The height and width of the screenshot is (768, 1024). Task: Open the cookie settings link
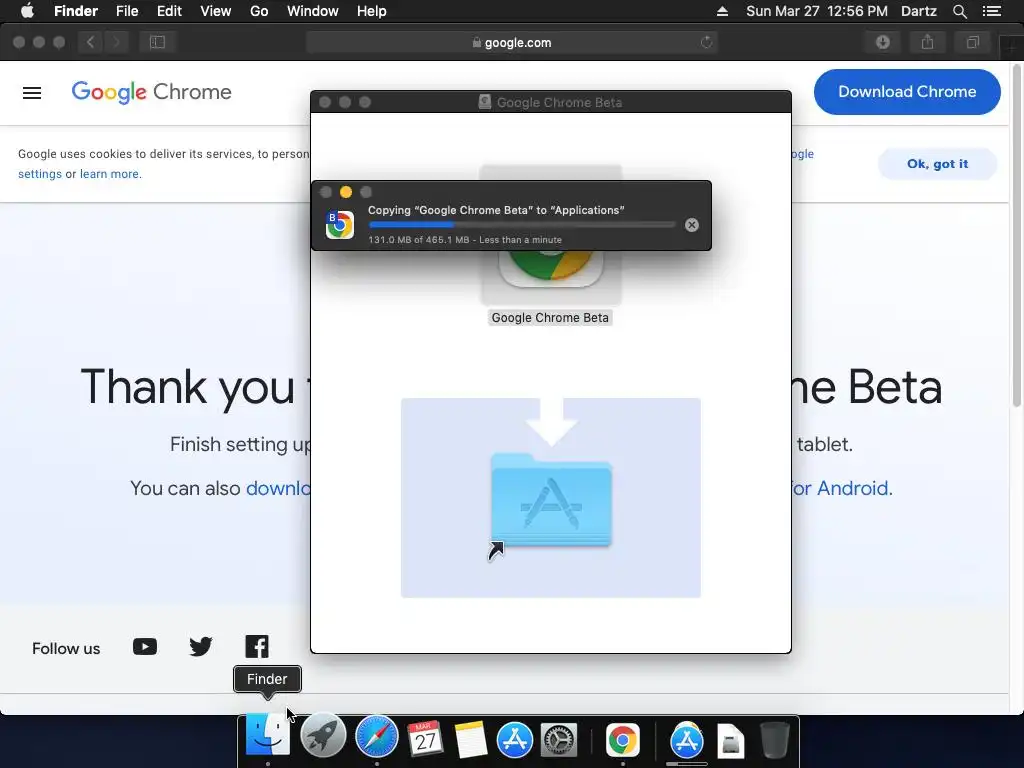pyautogui.click(x=40, y=174)
